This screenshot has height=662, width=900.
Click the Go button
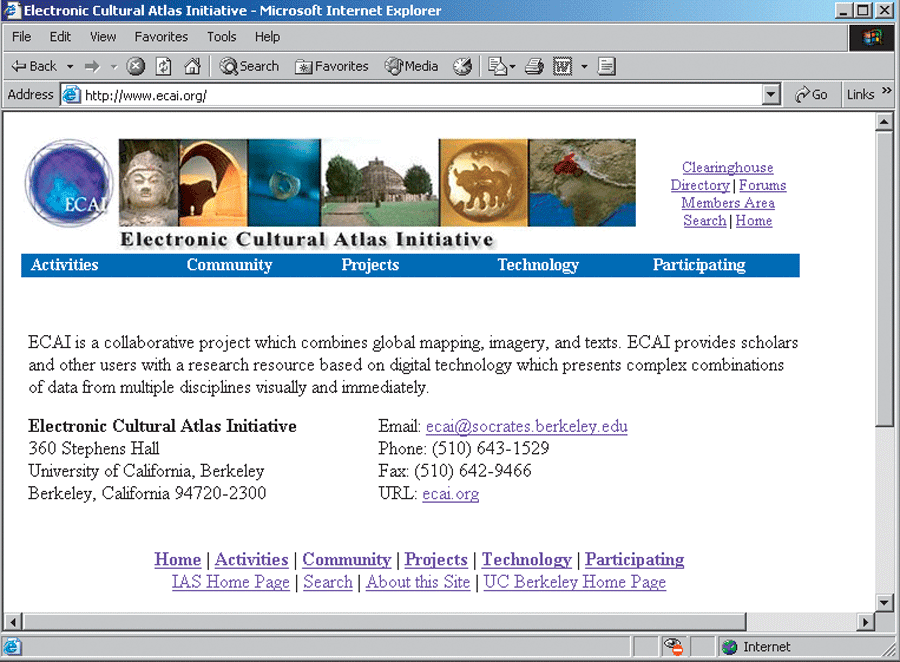pos(811,95)
